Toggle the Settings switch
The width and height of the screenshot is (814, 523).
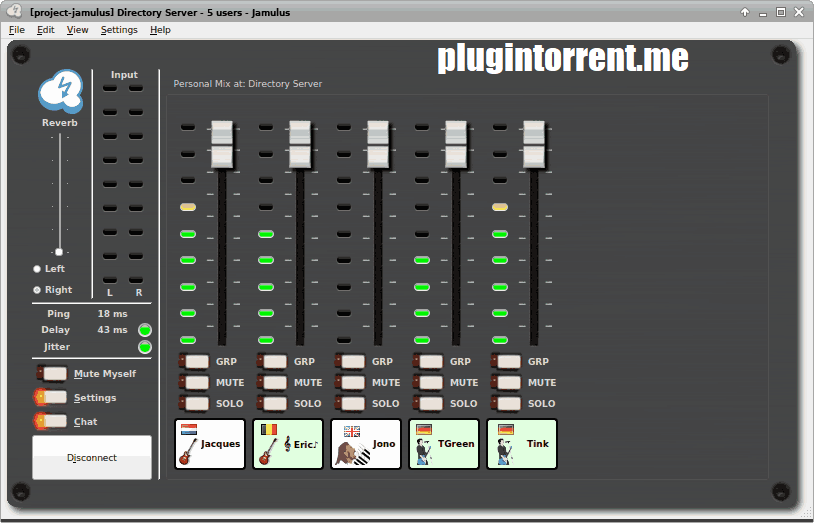tap(50, 397)
